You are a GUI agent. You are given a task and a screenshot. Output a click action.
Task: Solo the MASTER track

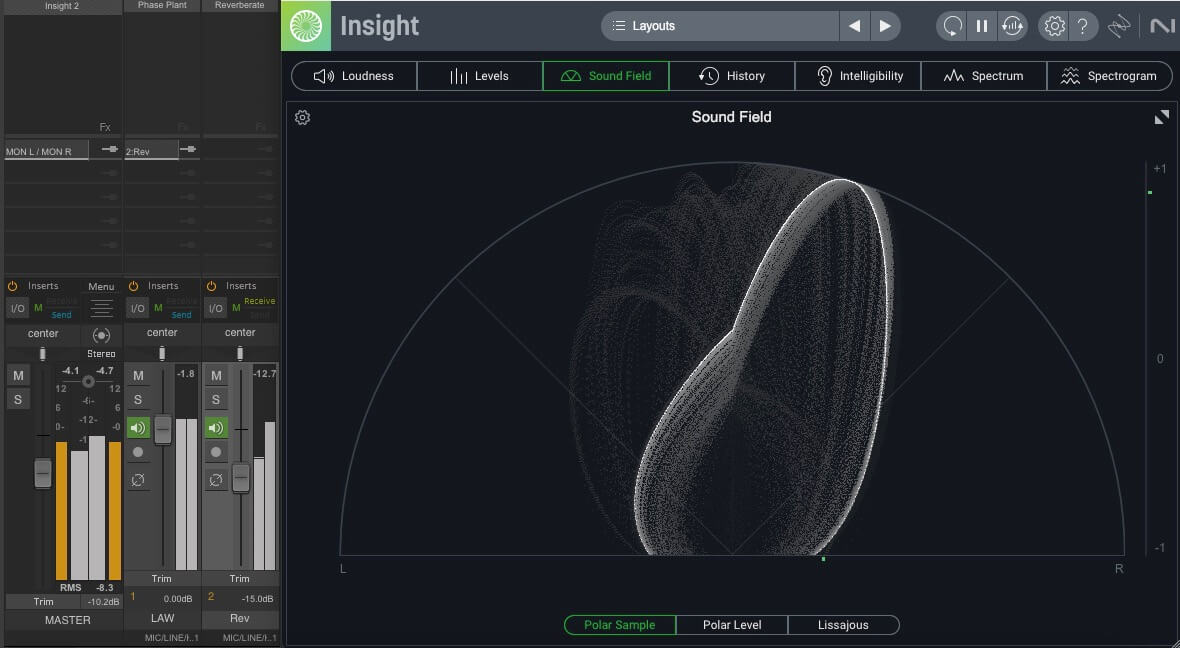click(x=17, y=399)
